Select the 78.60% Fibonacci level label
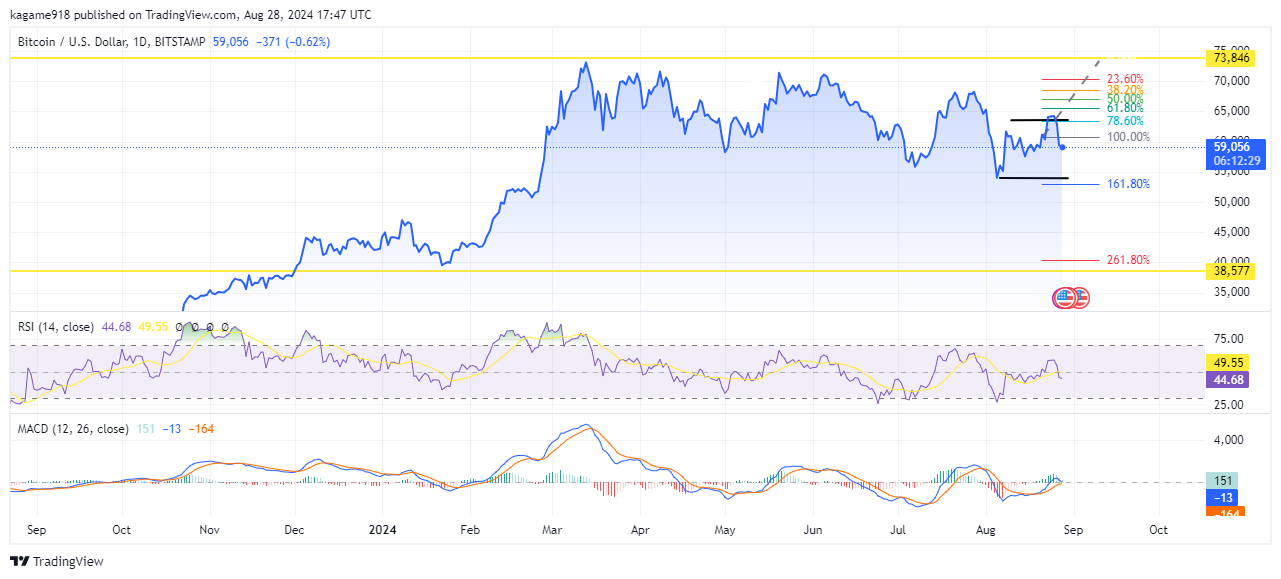The height and width of the screenshot is (579, 1281). point(1125,121)
